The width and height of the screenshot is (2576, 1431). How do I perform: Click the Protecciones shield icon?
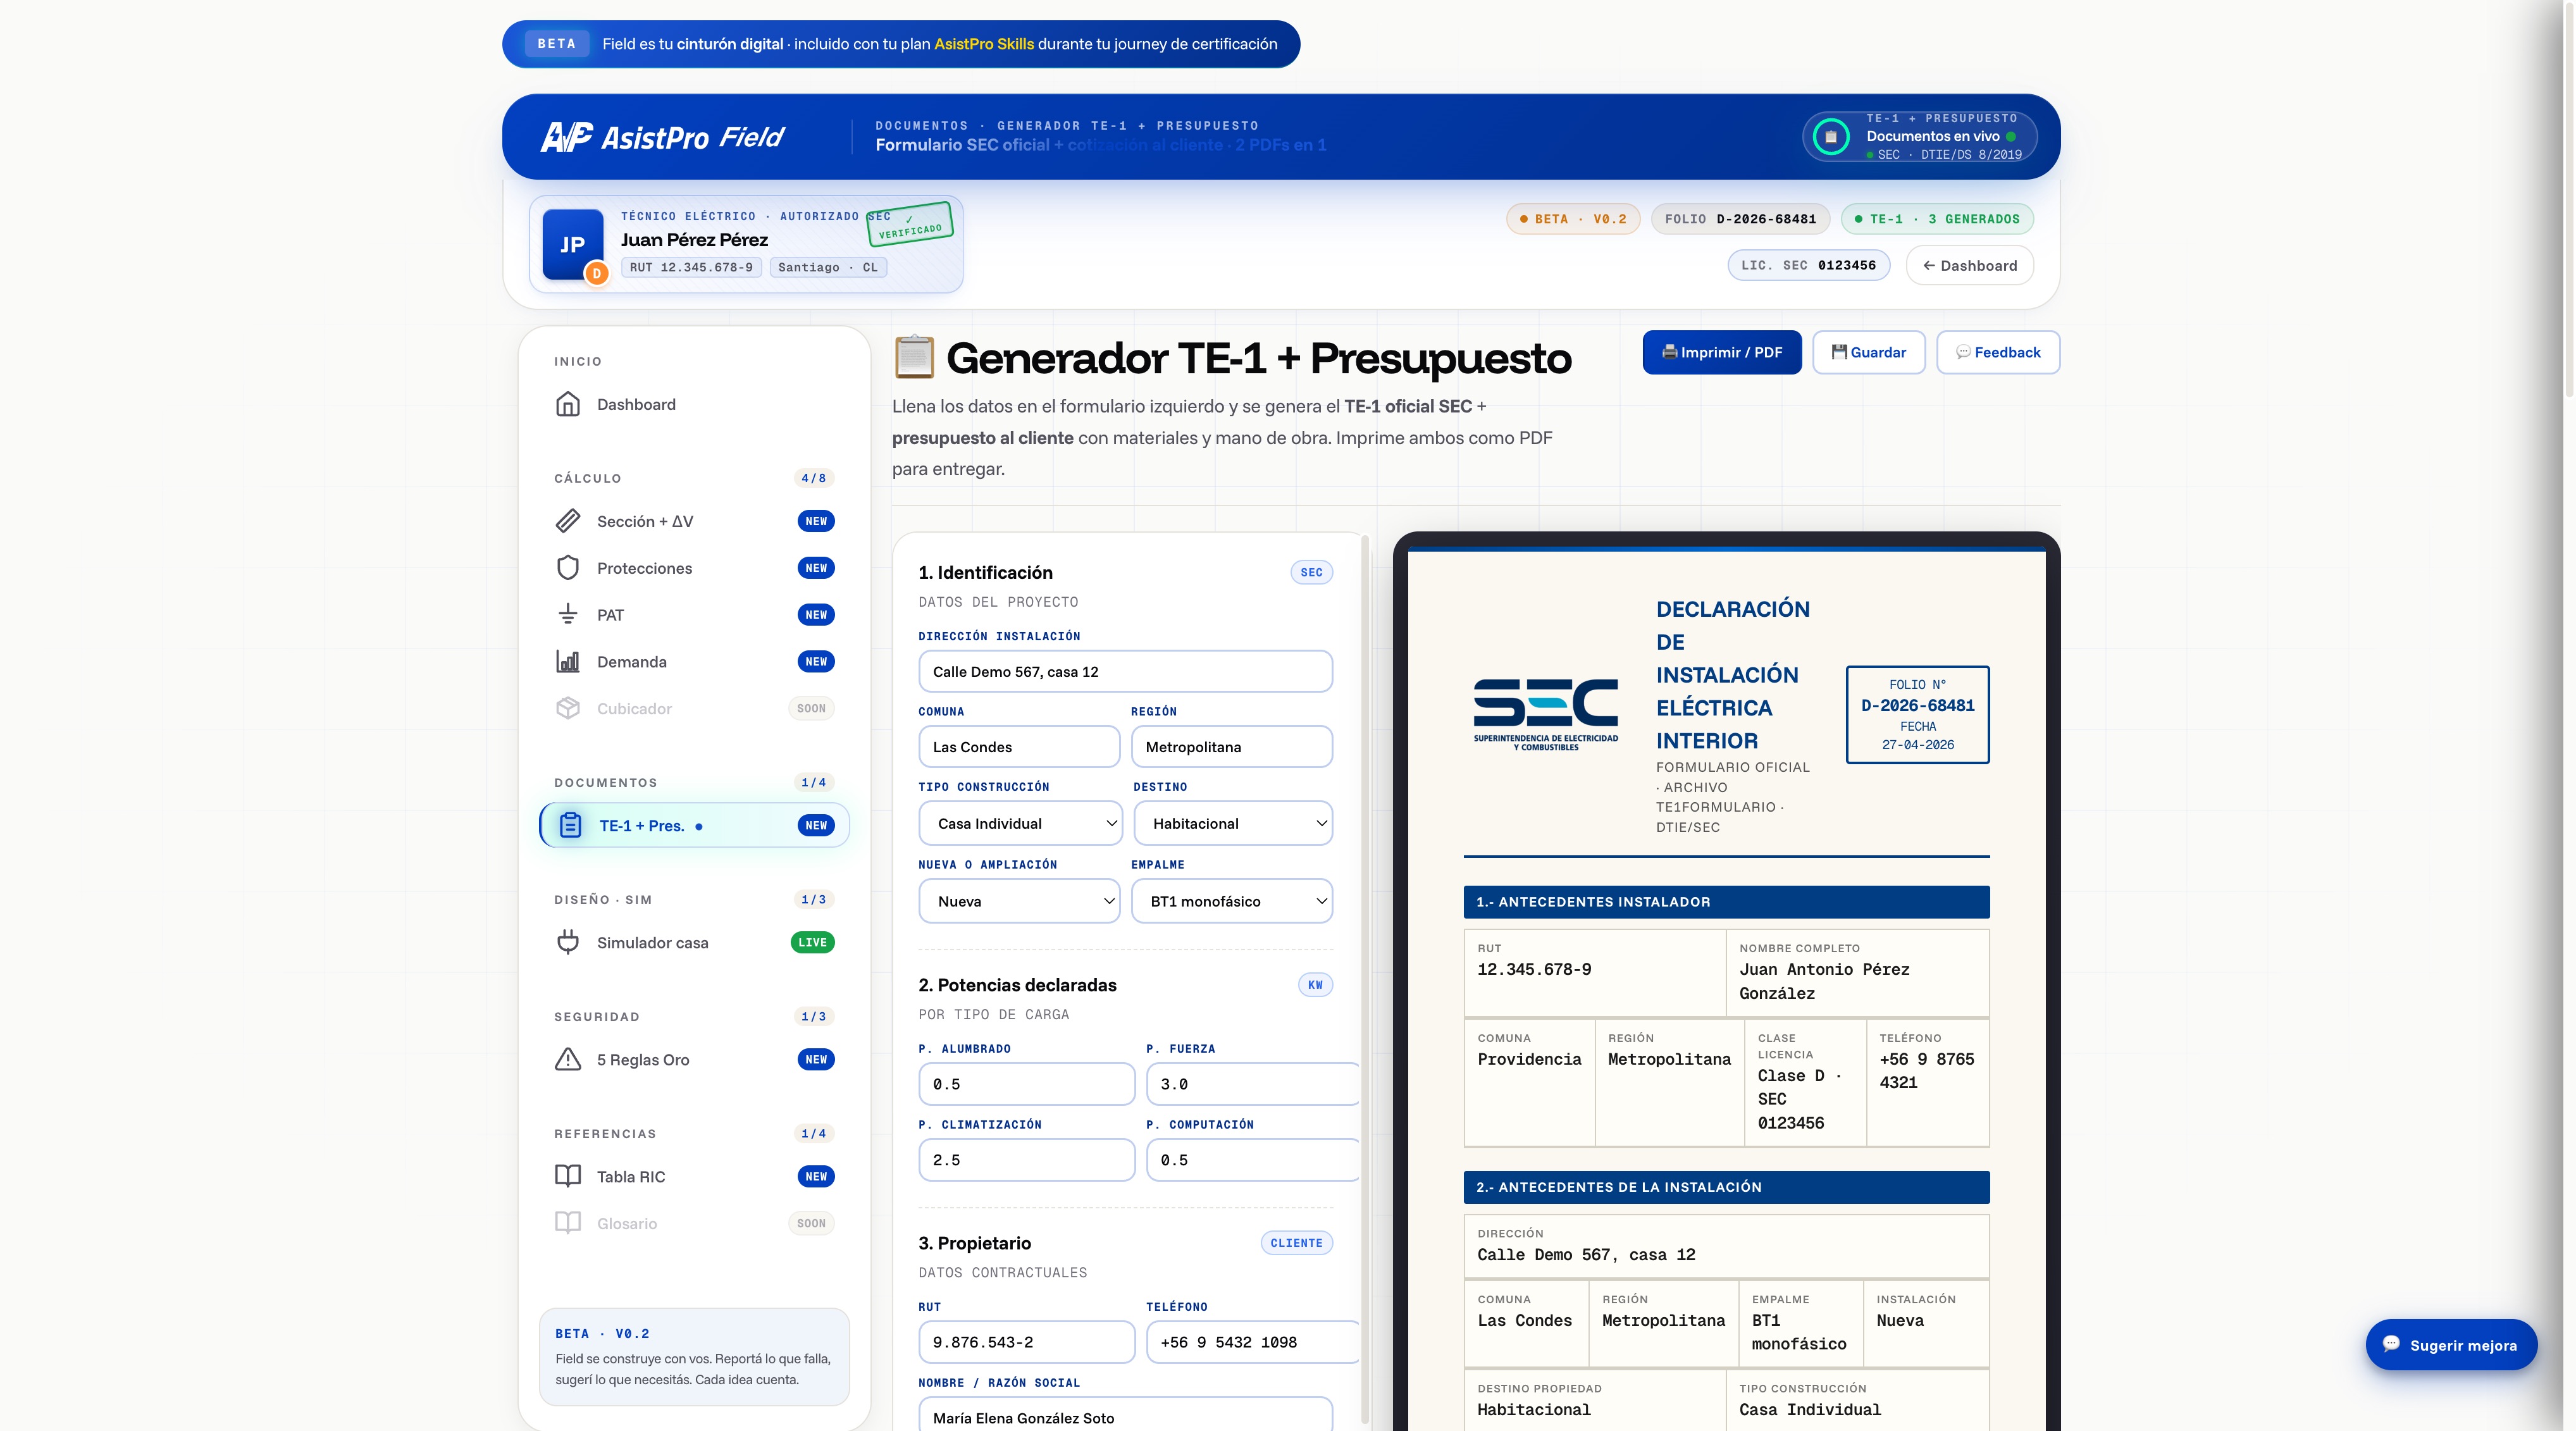(x=568, y=568)
